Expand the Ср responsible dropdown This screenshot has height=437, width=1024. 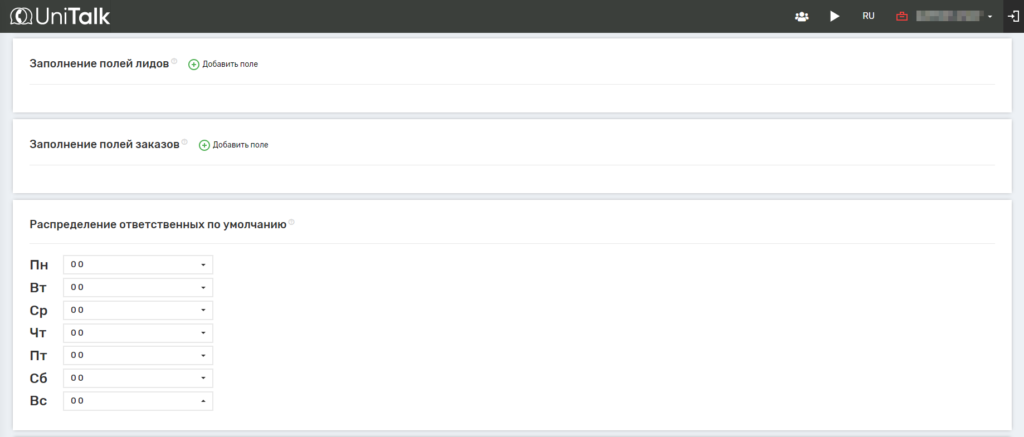click(x=138, y=310)
